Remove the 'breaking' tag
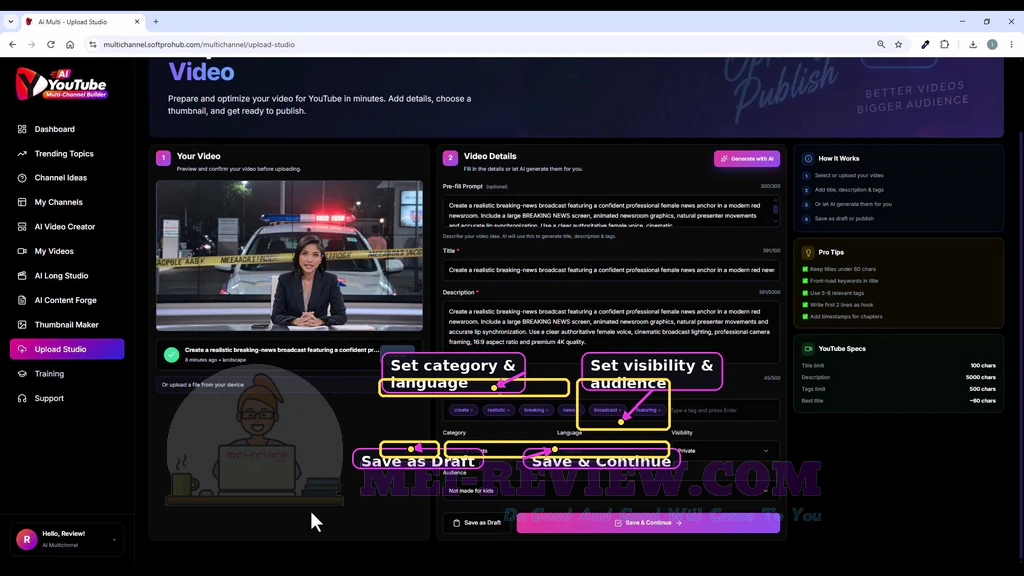 pyautogui.click(x=547, y=410)
